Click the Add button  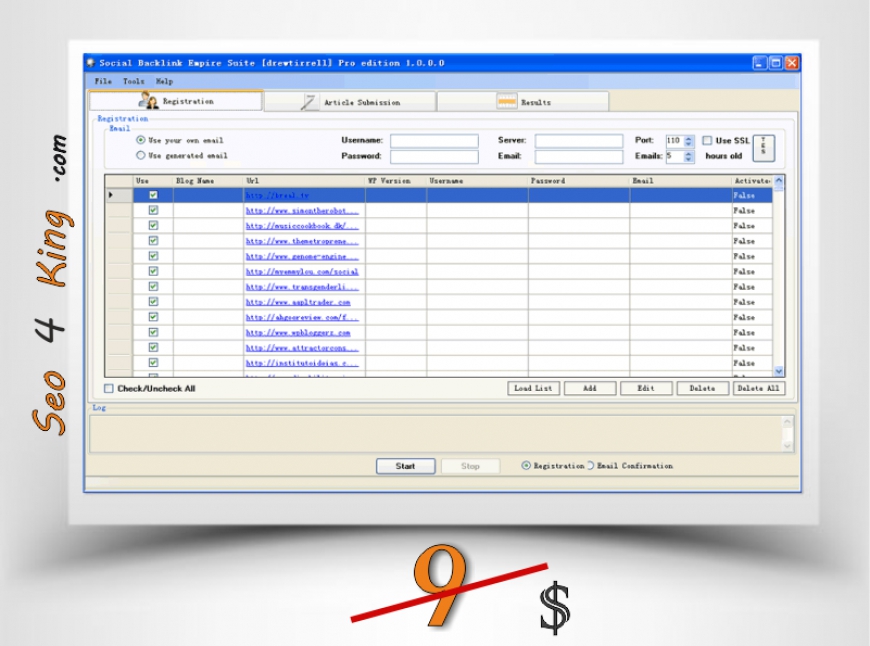point(590,388)
